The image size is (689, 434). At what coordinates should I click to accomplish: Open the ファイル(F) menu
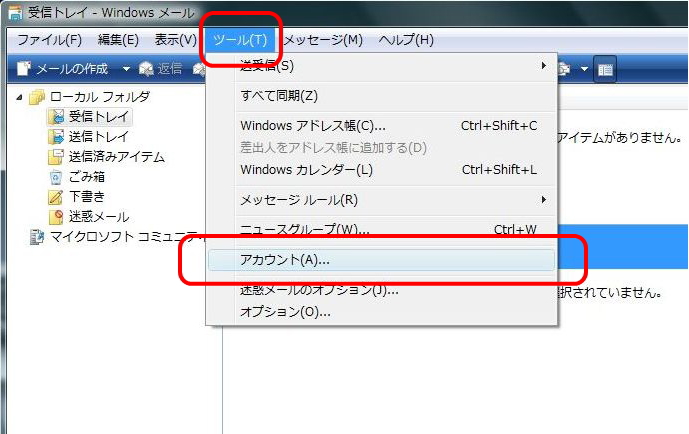49,40
